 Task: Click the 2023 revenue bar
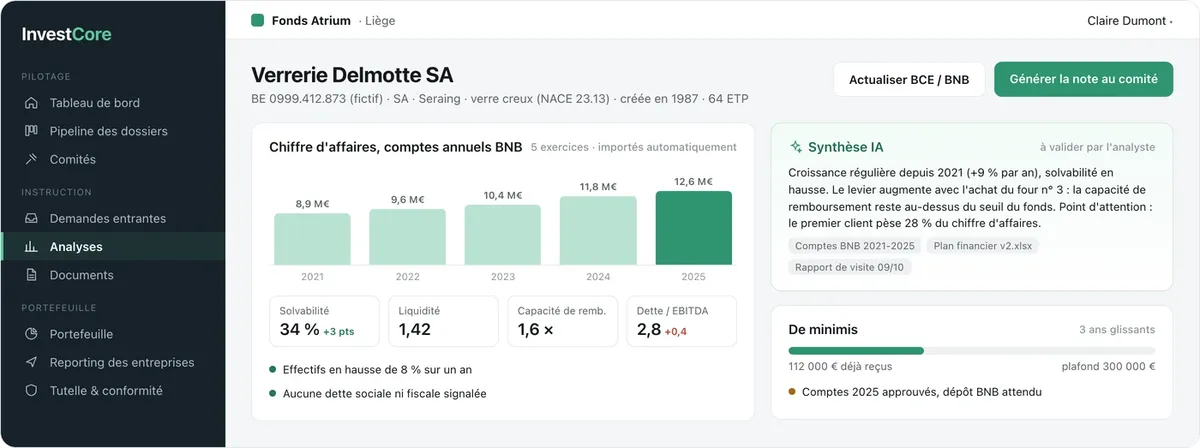[503, 235]
